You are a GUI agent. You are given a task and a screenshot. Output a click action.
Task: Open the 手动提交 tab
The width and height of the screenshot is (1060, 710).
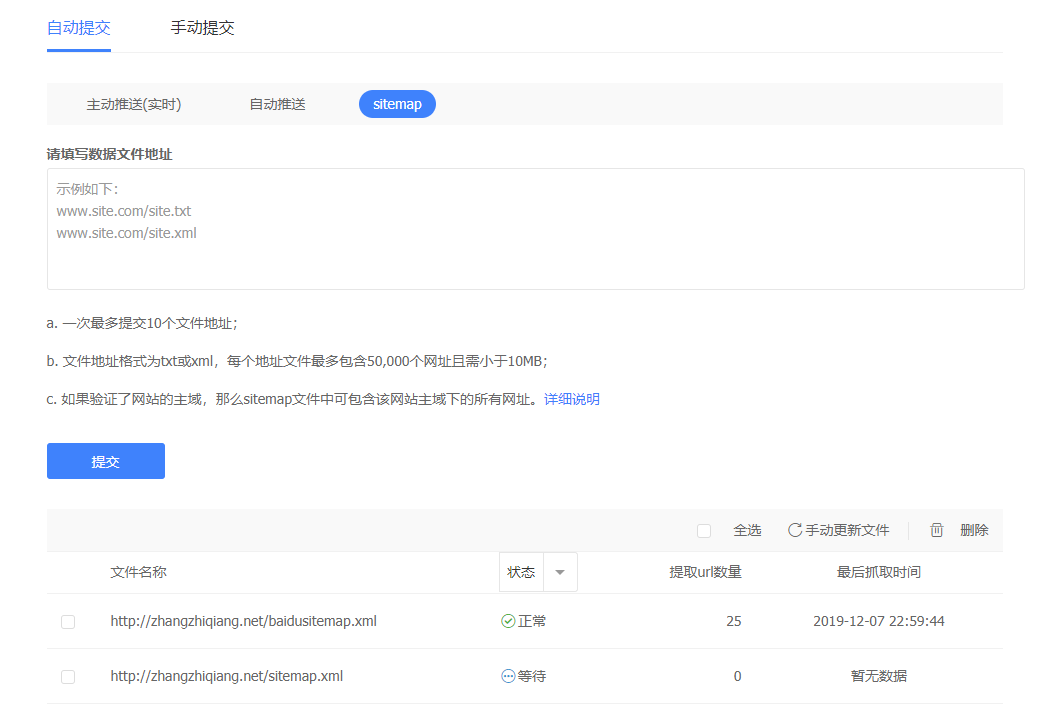tap(203, 28)
